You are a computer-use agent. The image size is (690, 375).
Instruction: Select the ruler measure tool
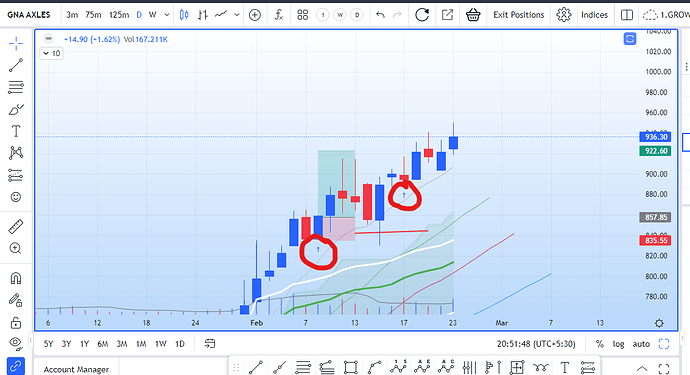click(16, 227)
